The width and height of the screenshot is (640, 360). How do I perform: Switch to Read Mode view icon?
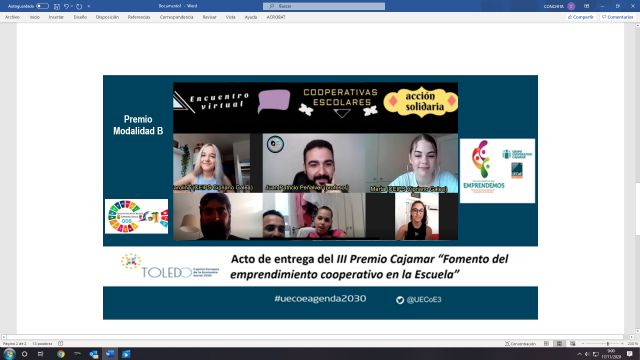pyautogui.click(x=546, y=344)
